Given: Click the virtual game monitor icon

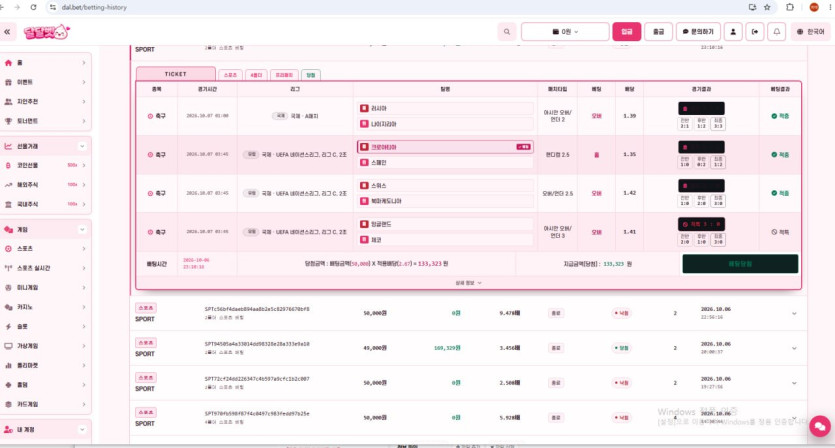Looking at the screenshot, I should [8, 346].
